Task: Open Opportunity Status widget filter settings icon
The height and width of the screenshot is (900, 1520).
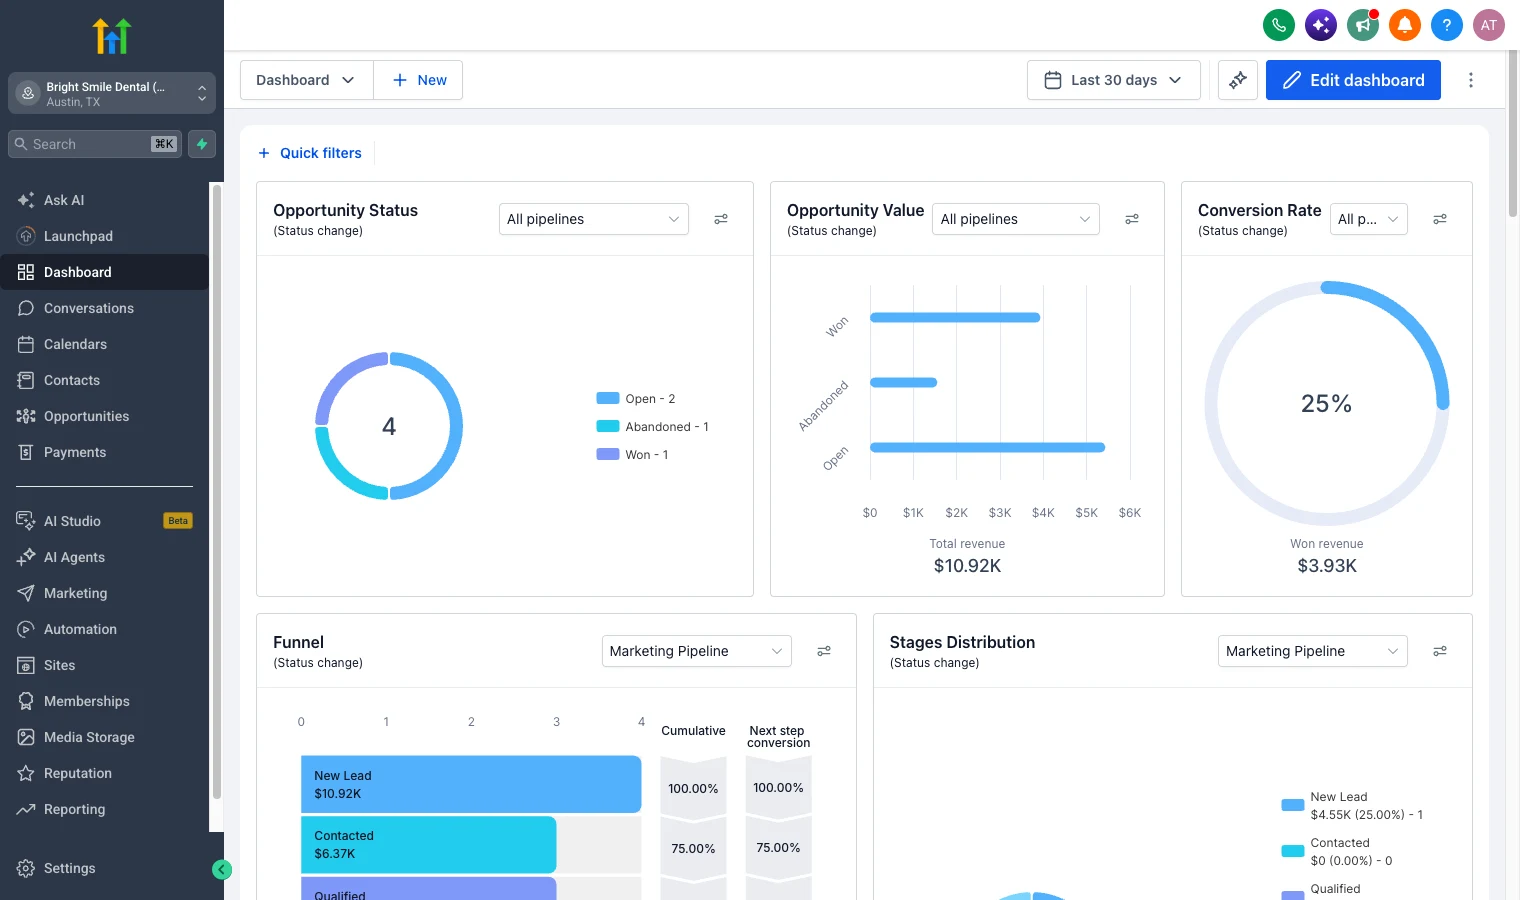Action: [x=721, y=219]
